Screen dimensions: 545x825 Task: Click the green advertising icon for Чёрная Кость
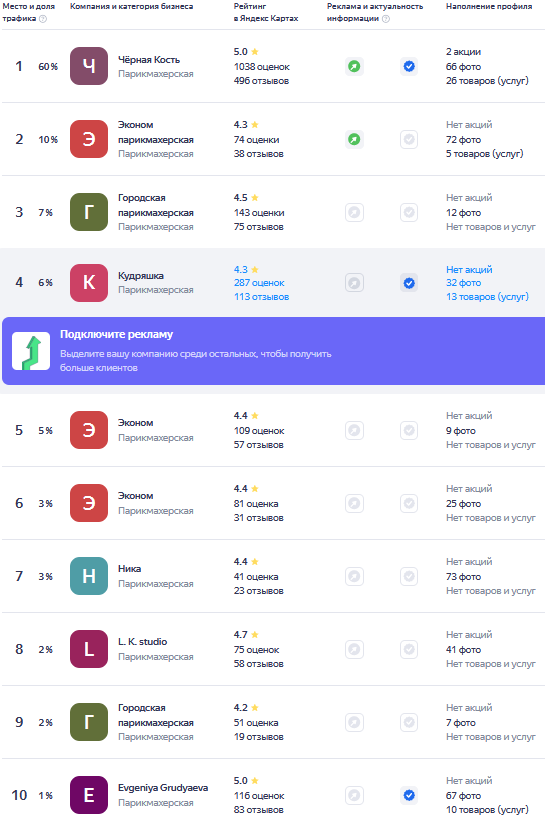tap(355, 66)
